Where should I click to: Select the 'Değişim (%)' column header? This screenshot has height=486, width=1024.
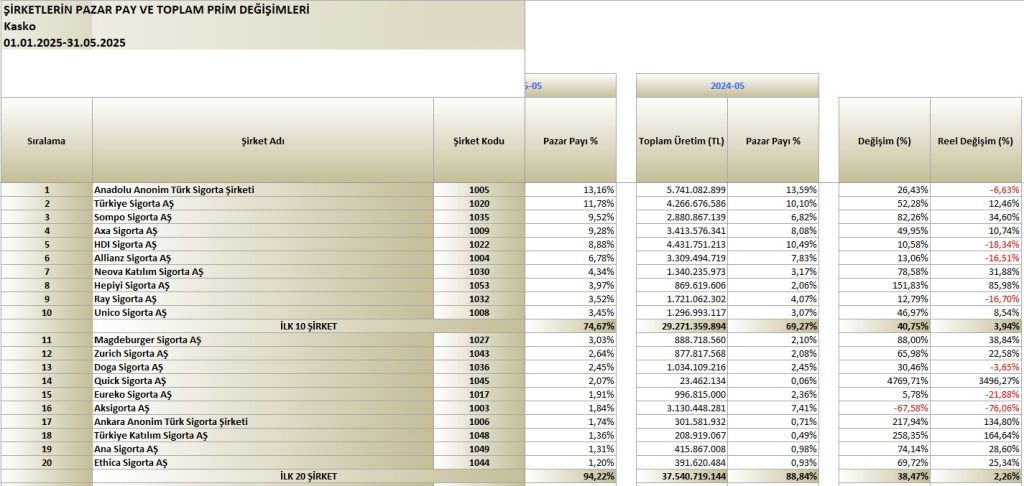(x=884, y=140)
